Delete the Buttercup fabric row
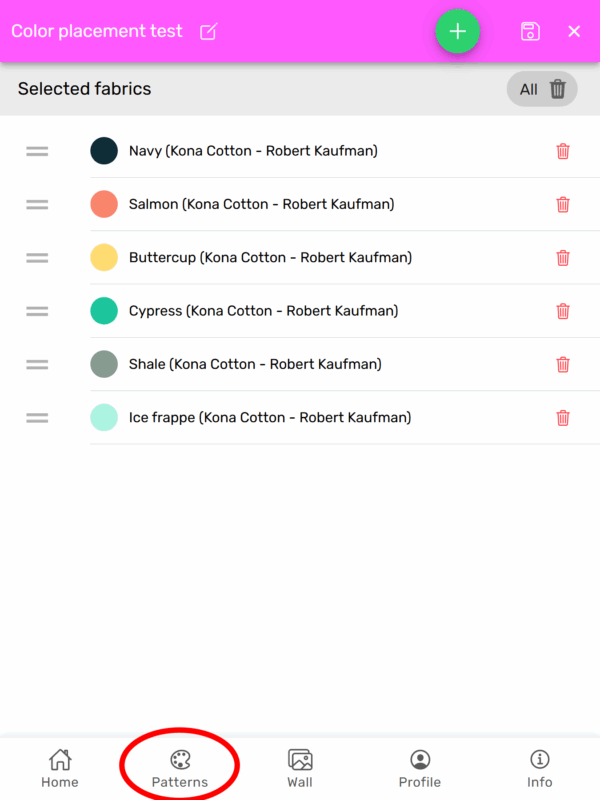Viewport: 600px width, 800px height. coord(563,258)
